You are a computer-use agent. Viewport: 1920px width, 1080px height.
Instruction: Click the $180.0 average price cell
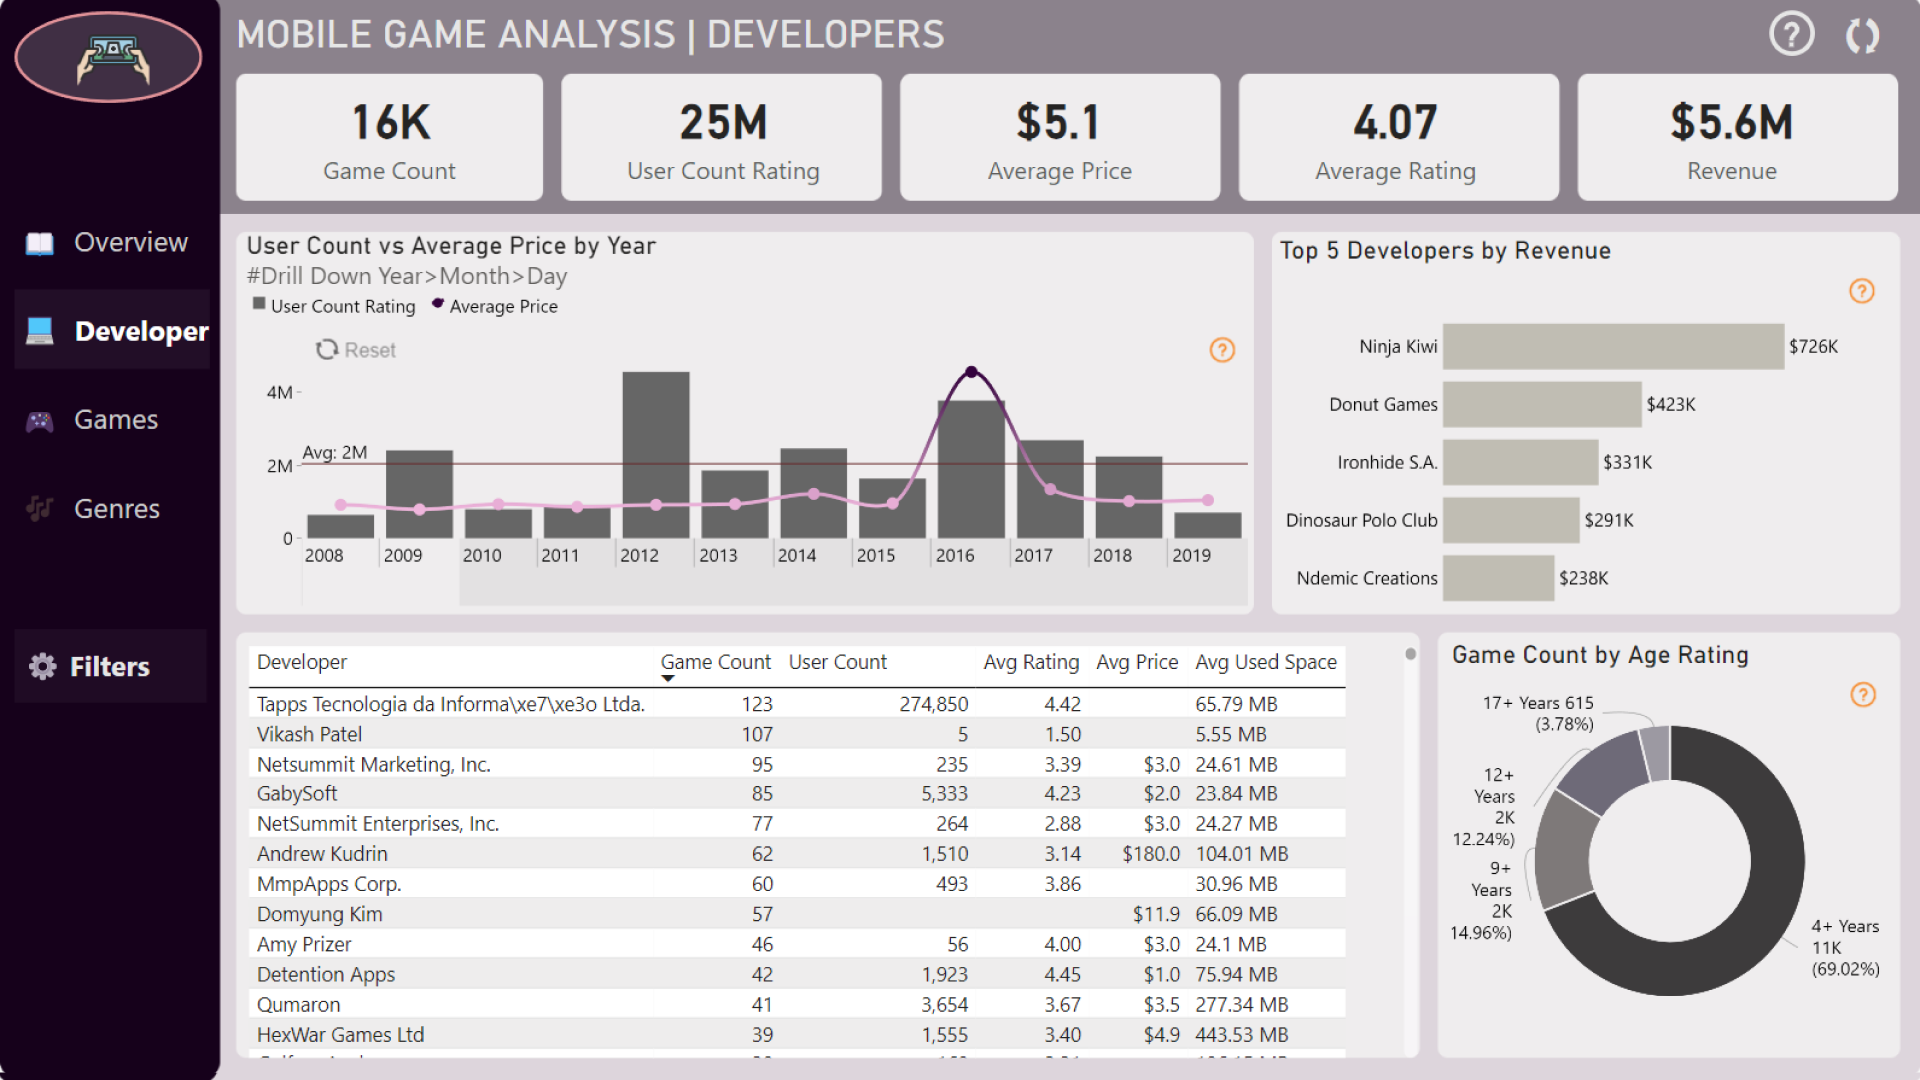(x=1151, y=854)
